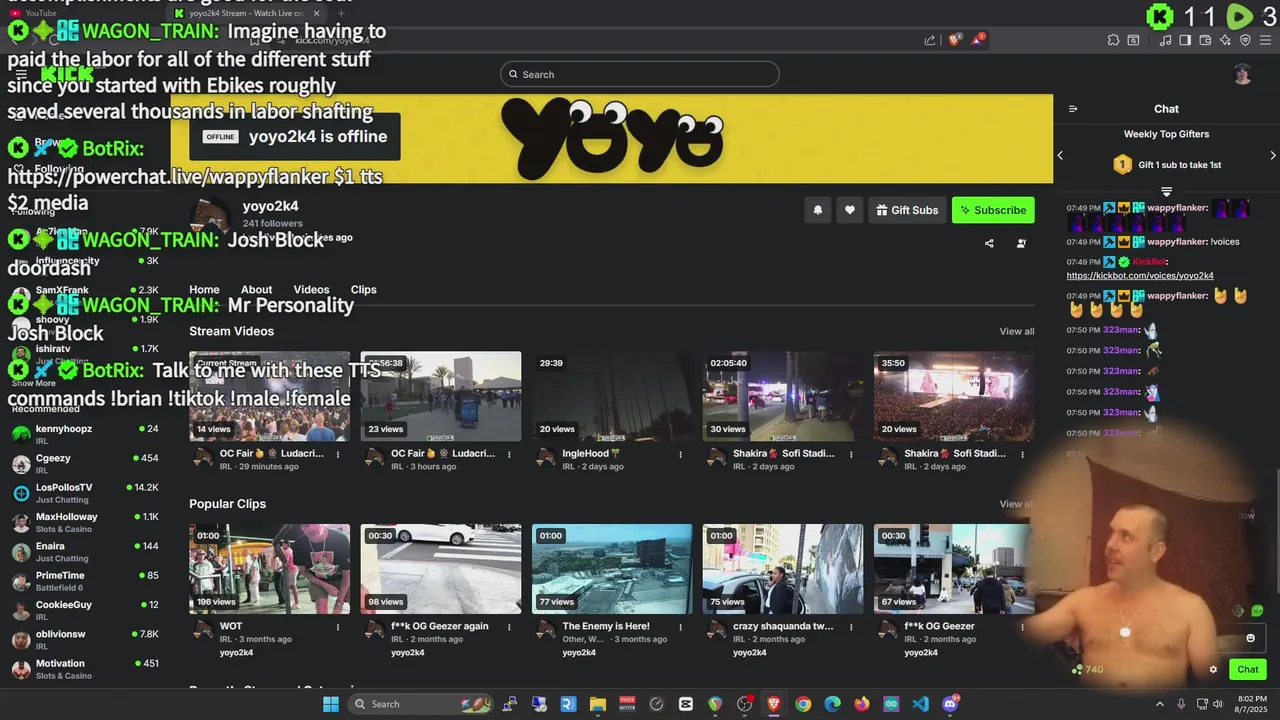
Task: Open chat settings gear icon
Action: coord(1213,670)
